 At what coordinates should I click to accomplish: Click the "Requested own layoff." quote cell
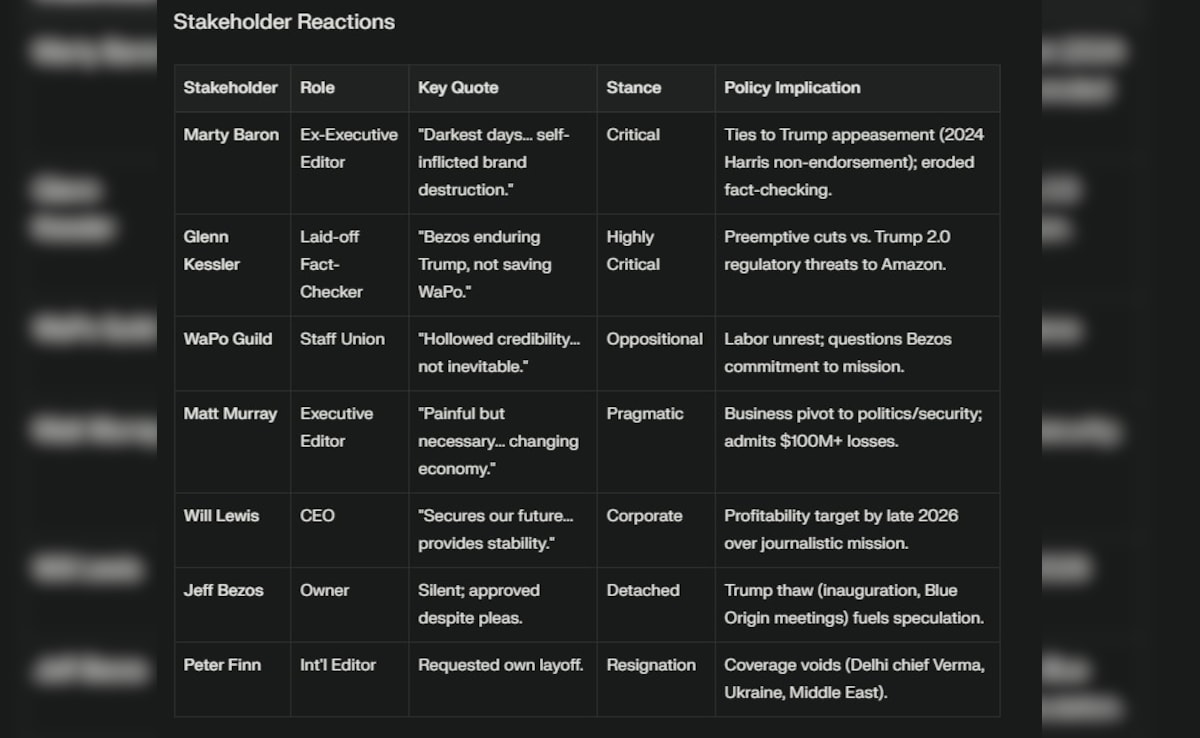(x=500, y=665)
